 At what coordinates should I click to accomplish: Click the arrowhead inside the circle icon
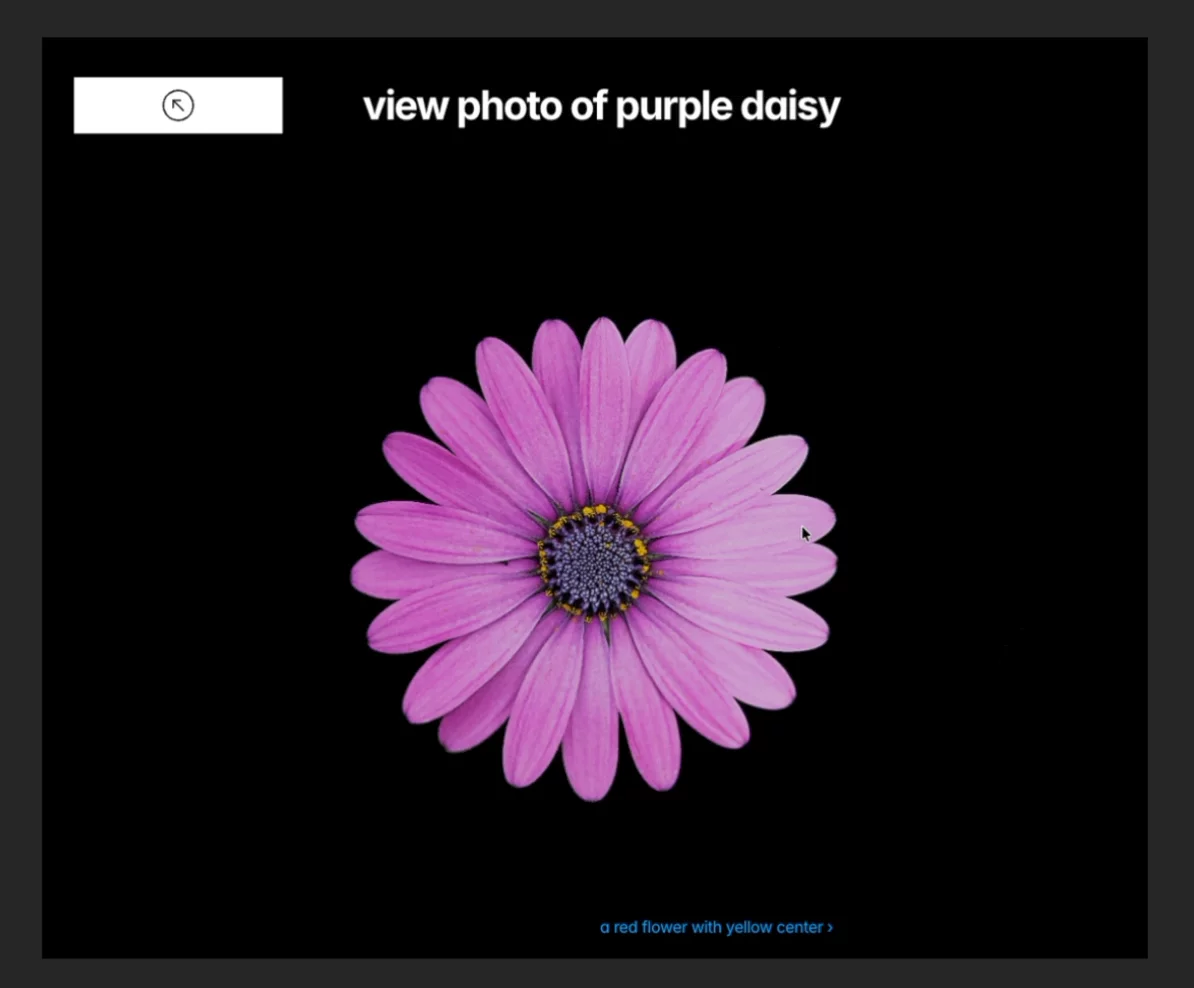pyautogui.click(x=175, y=101)
